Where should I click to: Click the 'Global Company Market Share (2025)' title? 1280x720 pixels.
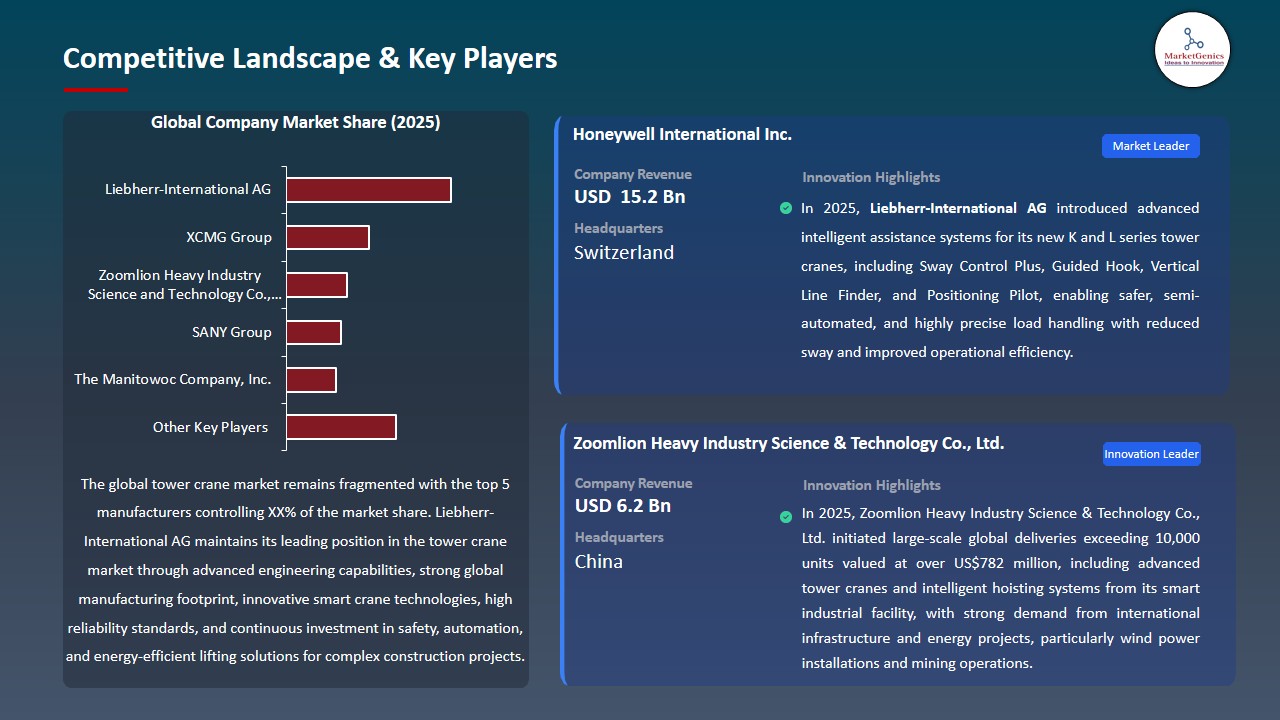296,123
